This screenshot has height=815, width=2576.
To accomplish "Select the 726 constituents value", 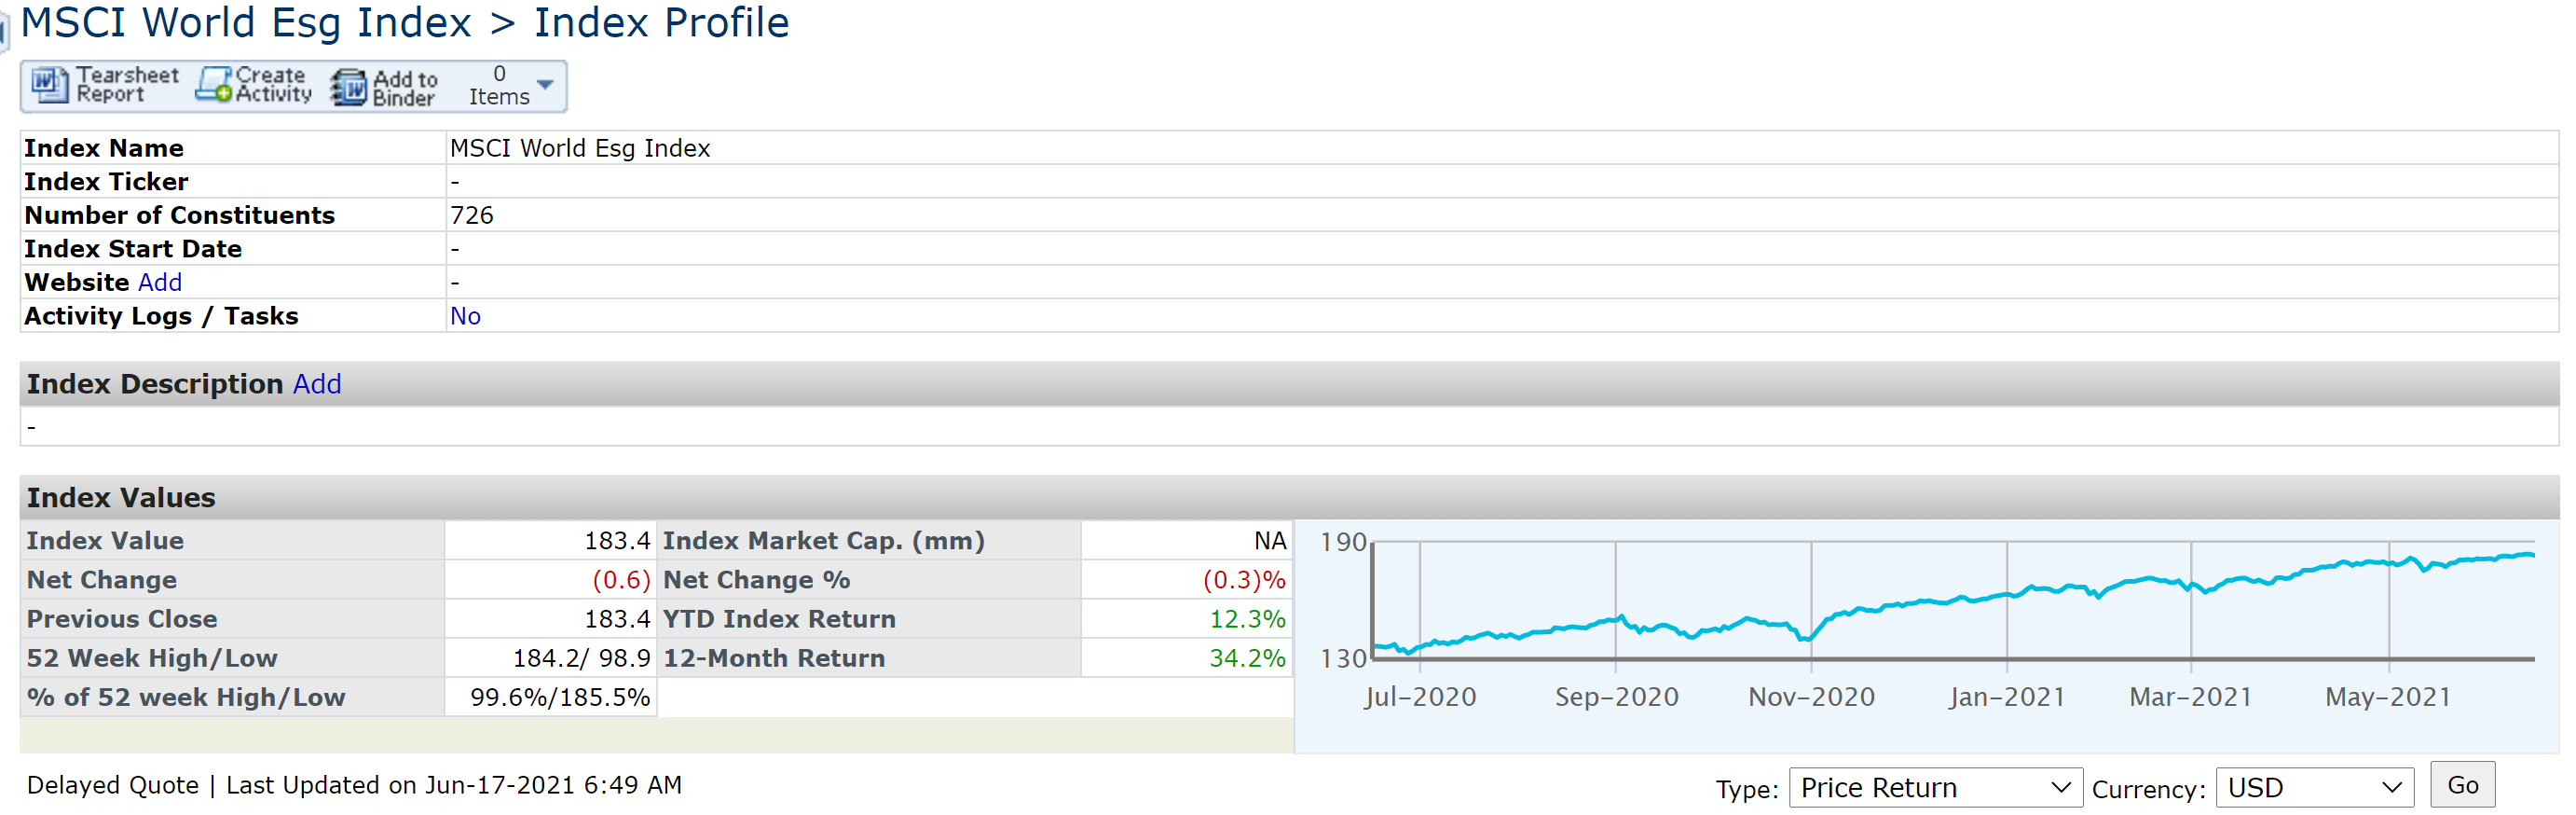I will (x=472, y=215).
